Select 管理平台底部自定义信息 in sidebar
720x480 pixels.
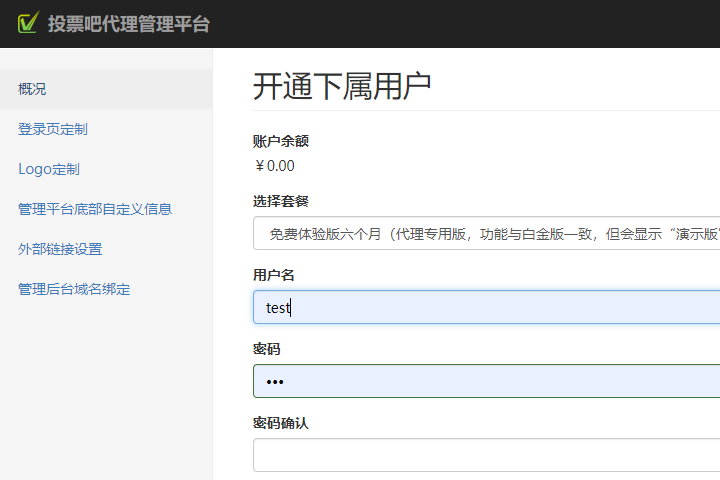click(x=95, y=209)
